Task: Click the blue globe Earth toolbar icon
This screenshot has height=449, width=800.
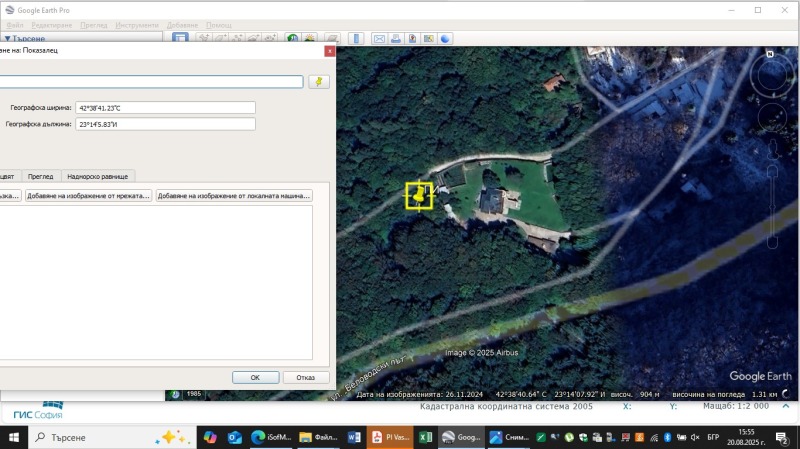Action: (445, 39)
